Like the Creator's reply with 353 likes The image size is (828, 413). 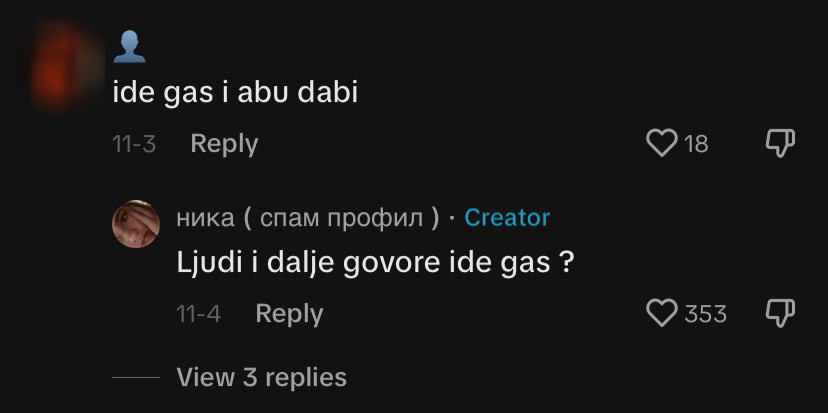point(662,313)
